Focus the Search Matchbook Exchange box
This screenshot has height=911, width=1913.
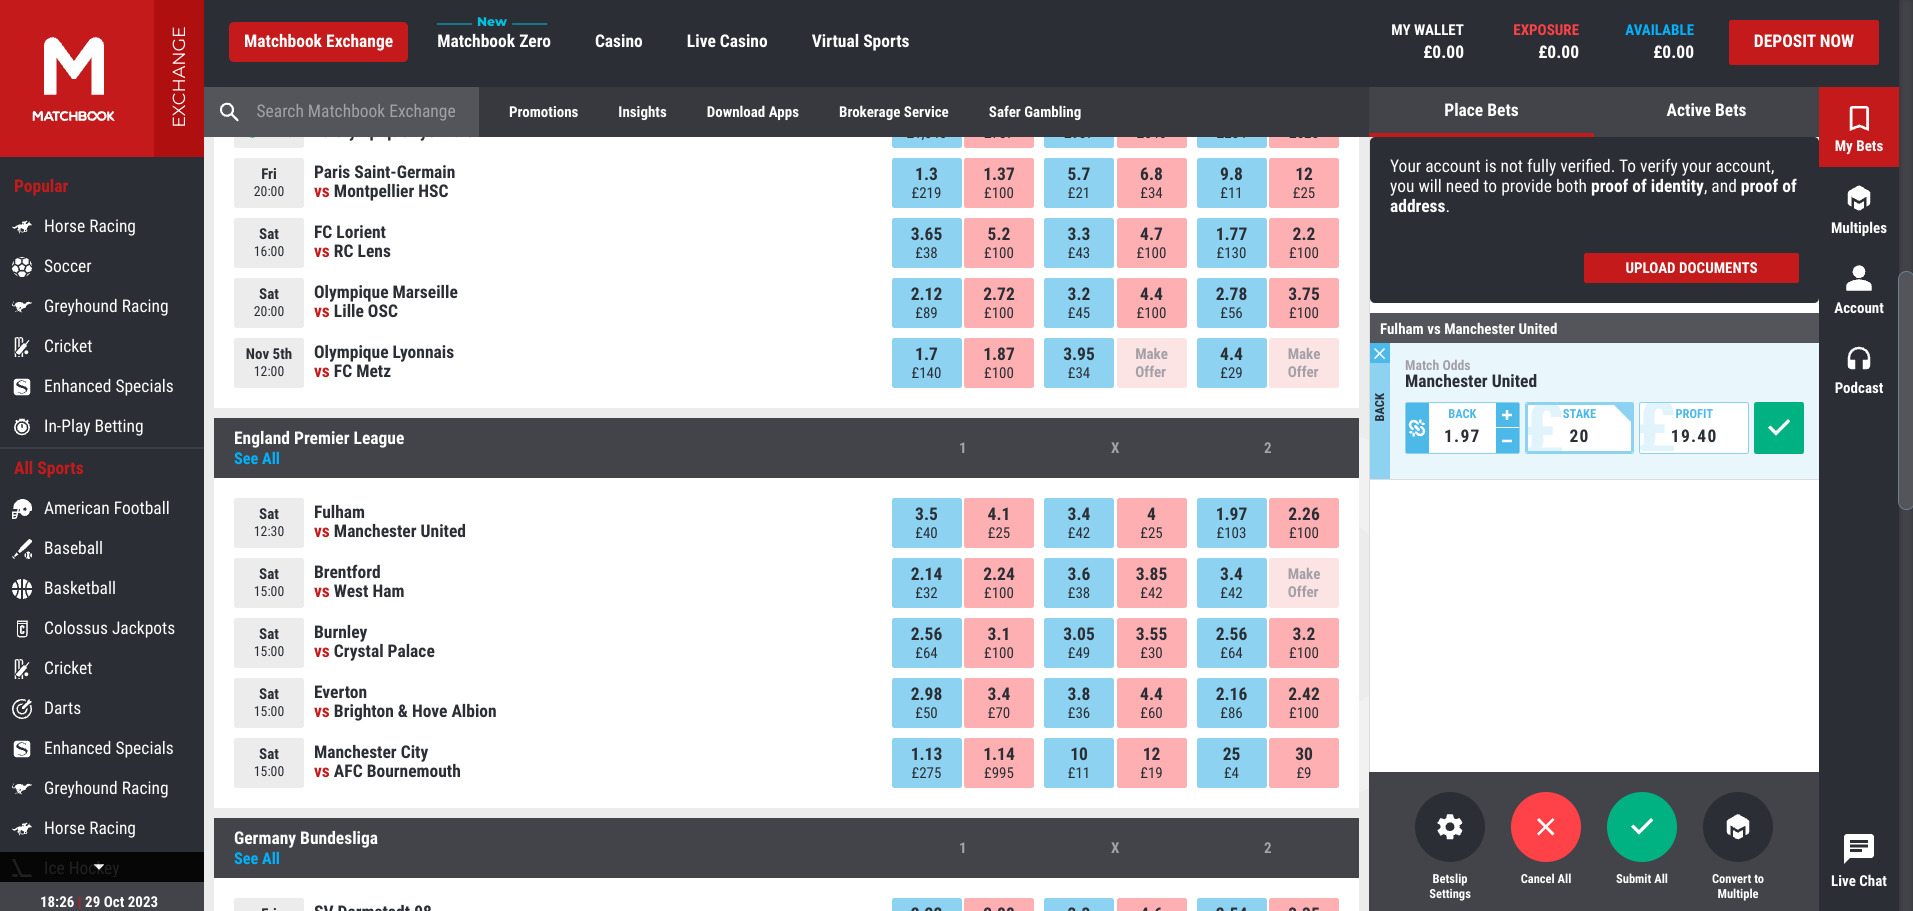coord(355,112)
